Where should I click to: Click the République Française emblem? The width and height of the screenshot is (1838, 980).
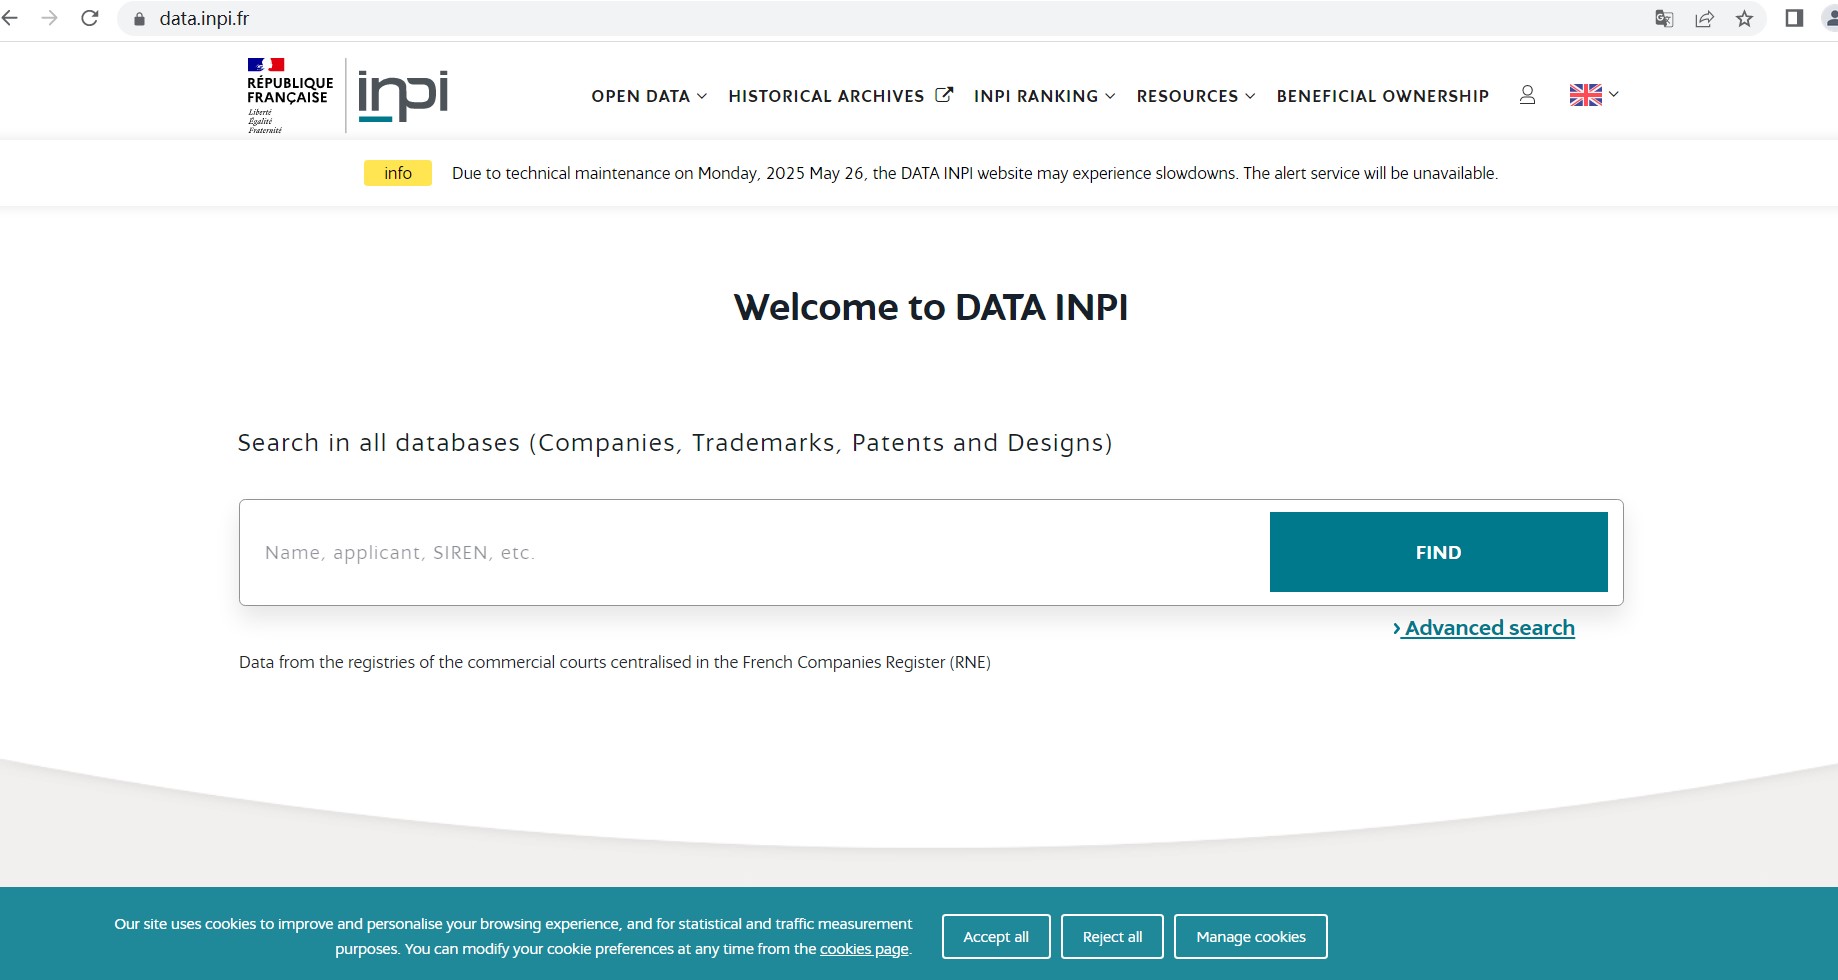(x=290, y=95)
